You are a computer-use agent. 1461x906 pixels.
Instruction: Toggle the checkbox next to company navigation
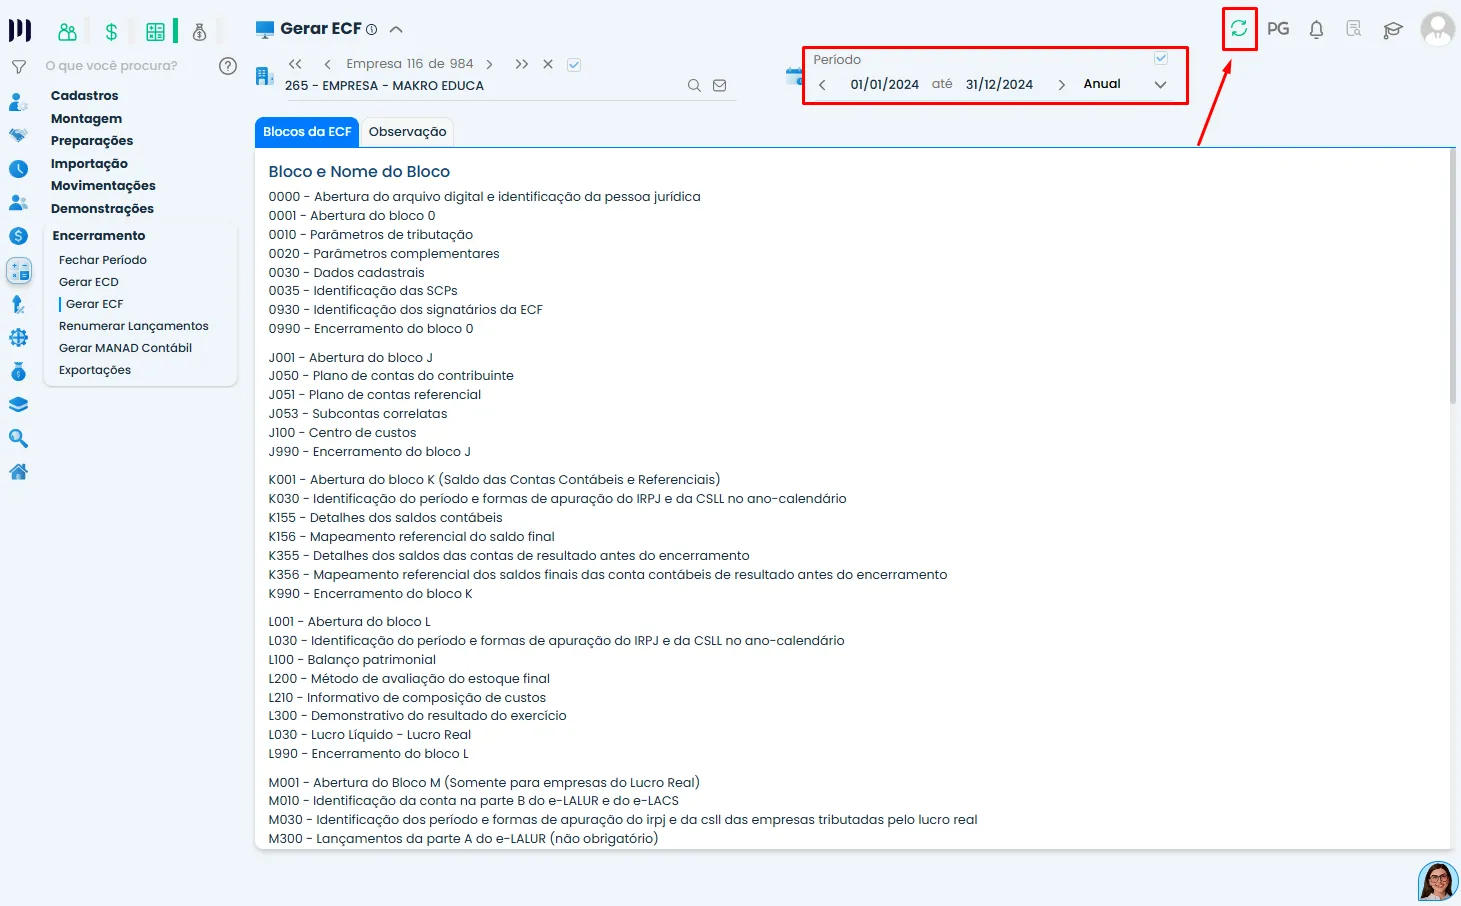tap(574, 64)
